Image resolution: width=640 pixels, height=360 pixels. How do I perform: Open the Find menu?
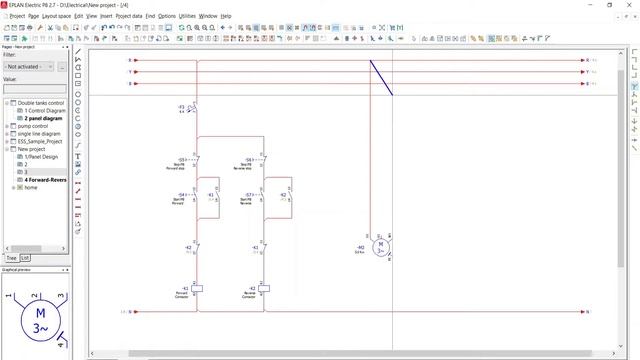tap(150, 16)
